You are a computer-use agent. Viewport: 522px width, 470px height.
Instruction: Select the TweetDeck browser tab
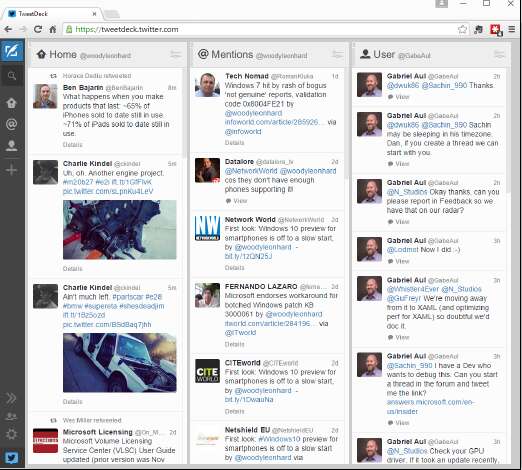coord(53,14)
